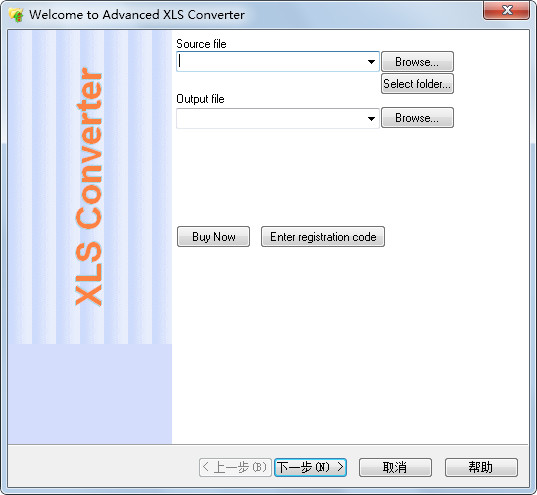The width and height of the screenshot is (537, 495).
Task: Close the Advanced XLS Converter window
Action: point(506,10)
